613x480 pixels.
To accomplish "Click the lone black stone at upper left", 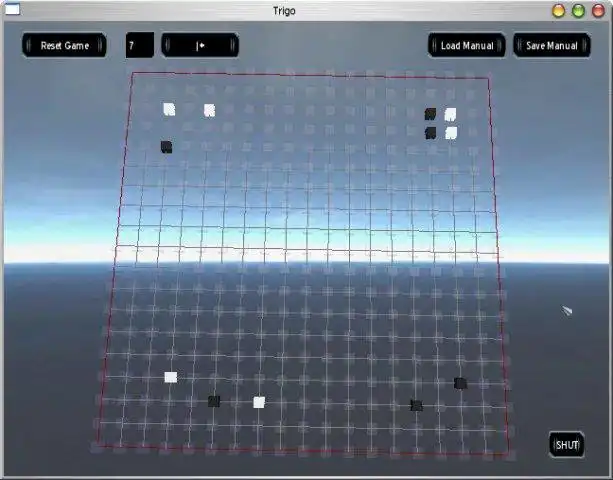I will pos(167,147).
